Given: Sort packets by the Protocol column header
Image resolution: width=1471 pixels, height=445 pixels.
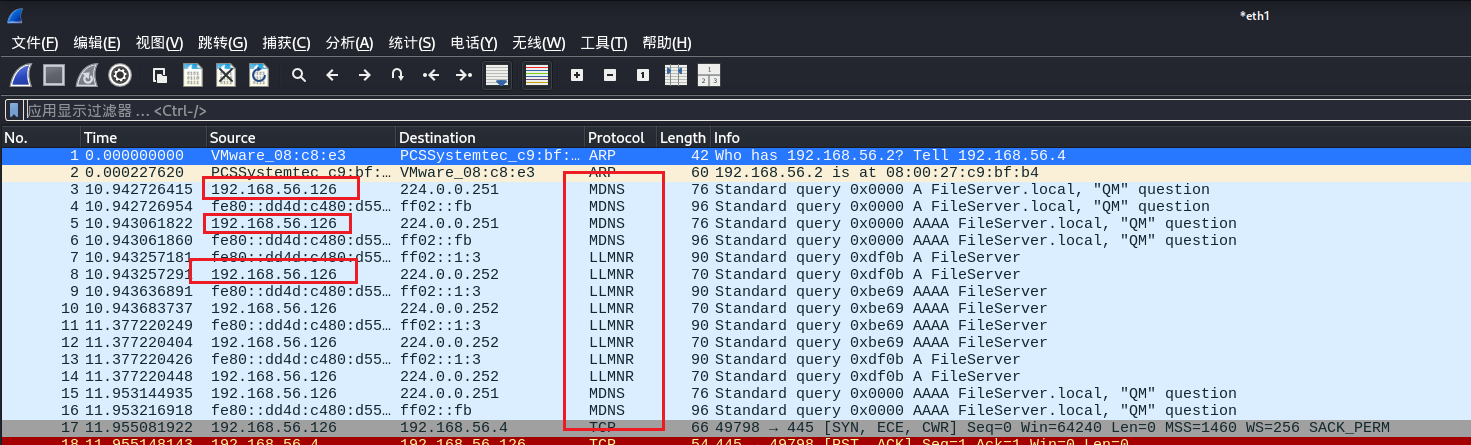Looking at the screenshot, I should tap(616, 138).
